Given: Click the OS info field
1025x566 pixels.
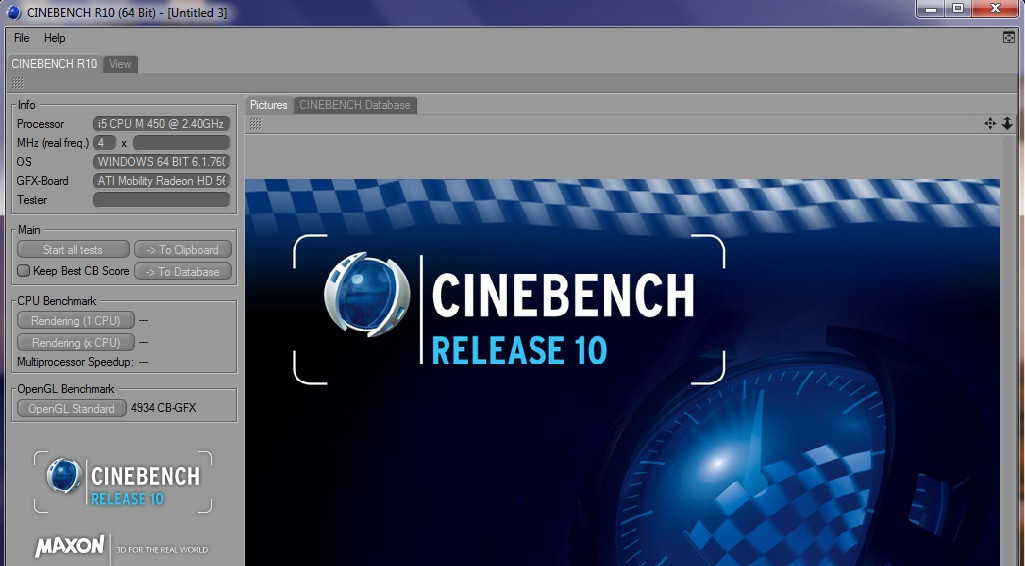Looking at the screenshot, I should point(161,161).
